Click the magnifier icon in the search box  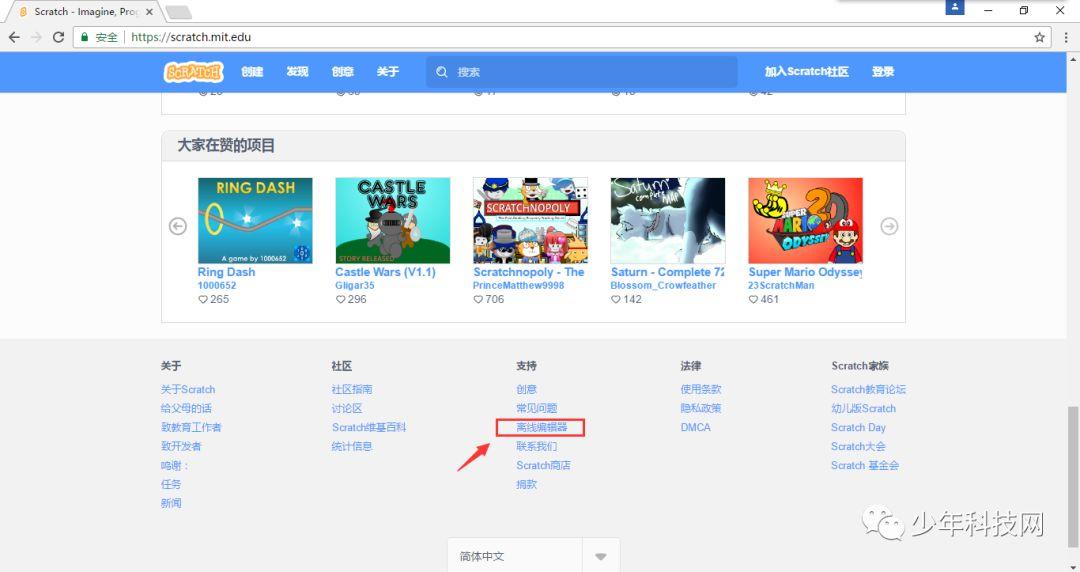(442, 72)
